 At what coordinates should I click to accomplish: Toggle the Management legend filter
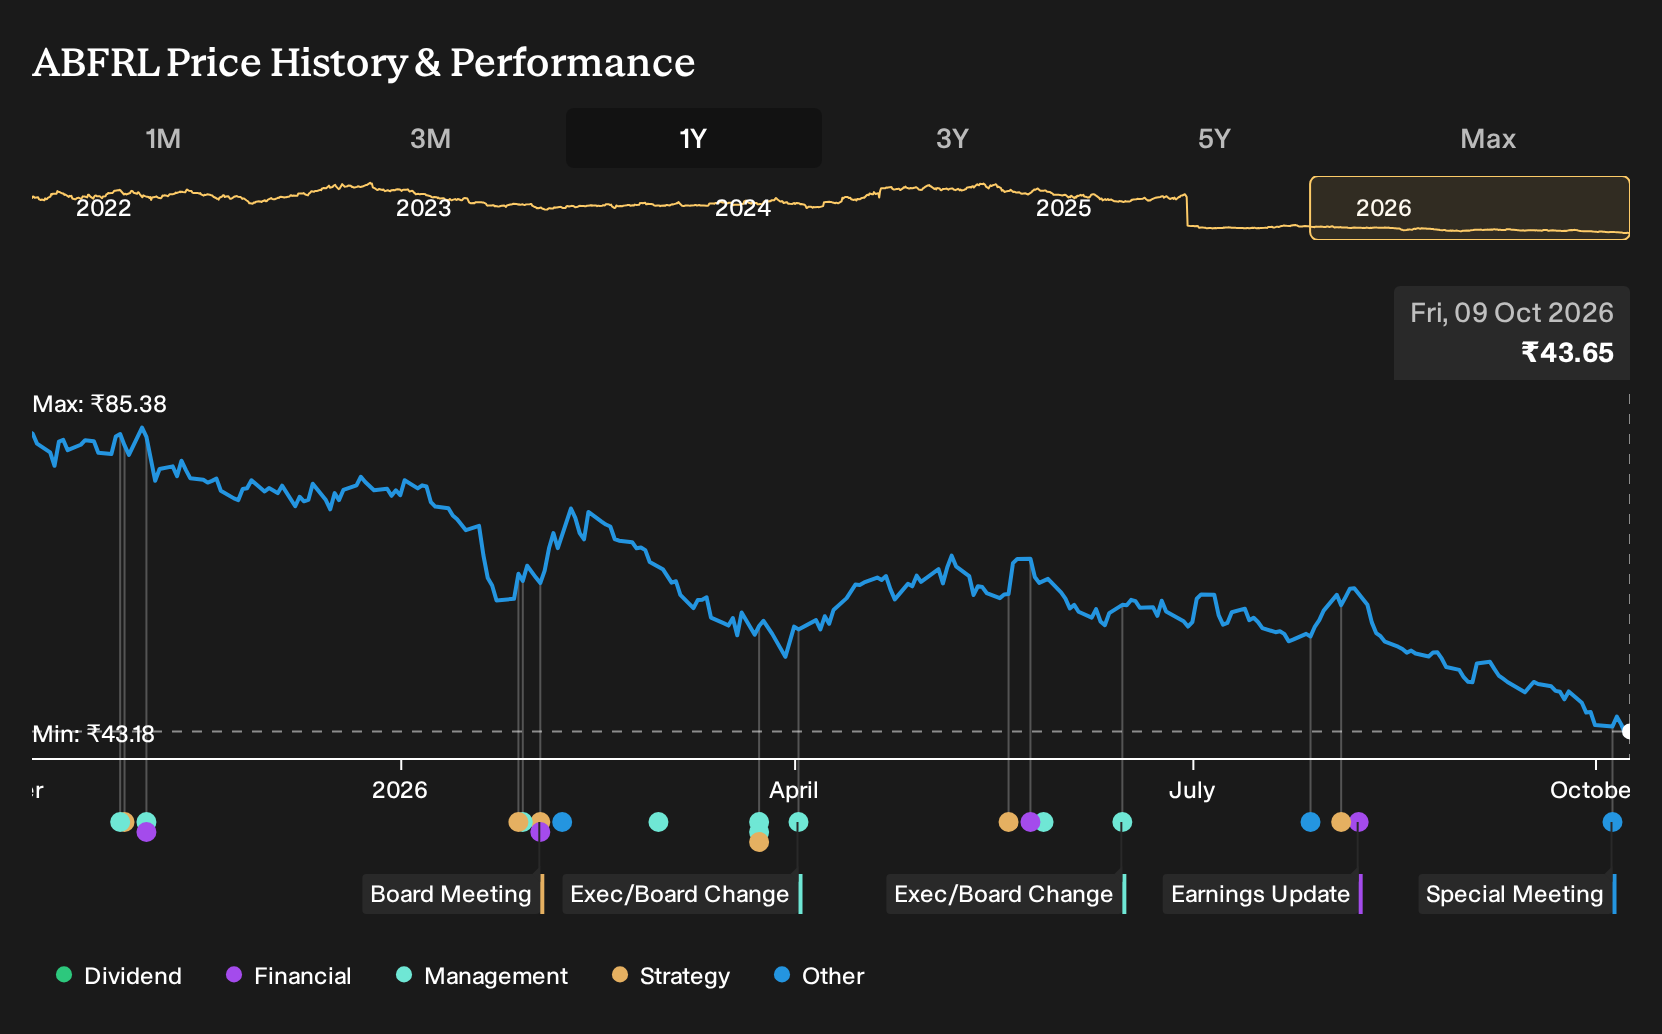coord(482,976)
